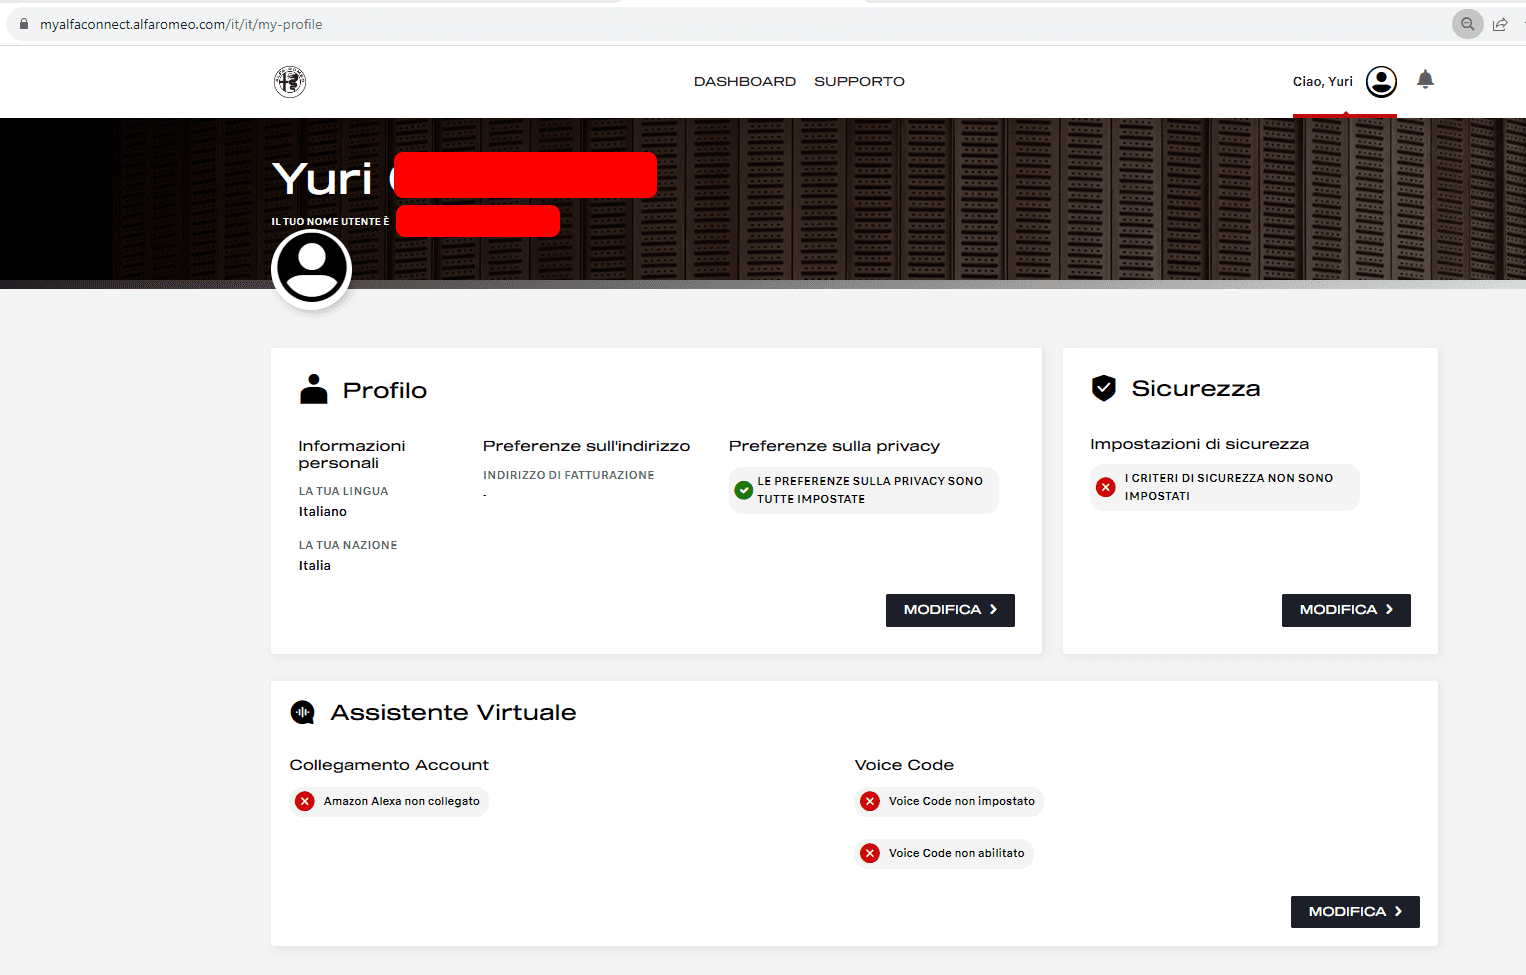Open the DASHBOARD menu item
The width and height of the screenshot is (1526, 975).
tap(745, 82)
